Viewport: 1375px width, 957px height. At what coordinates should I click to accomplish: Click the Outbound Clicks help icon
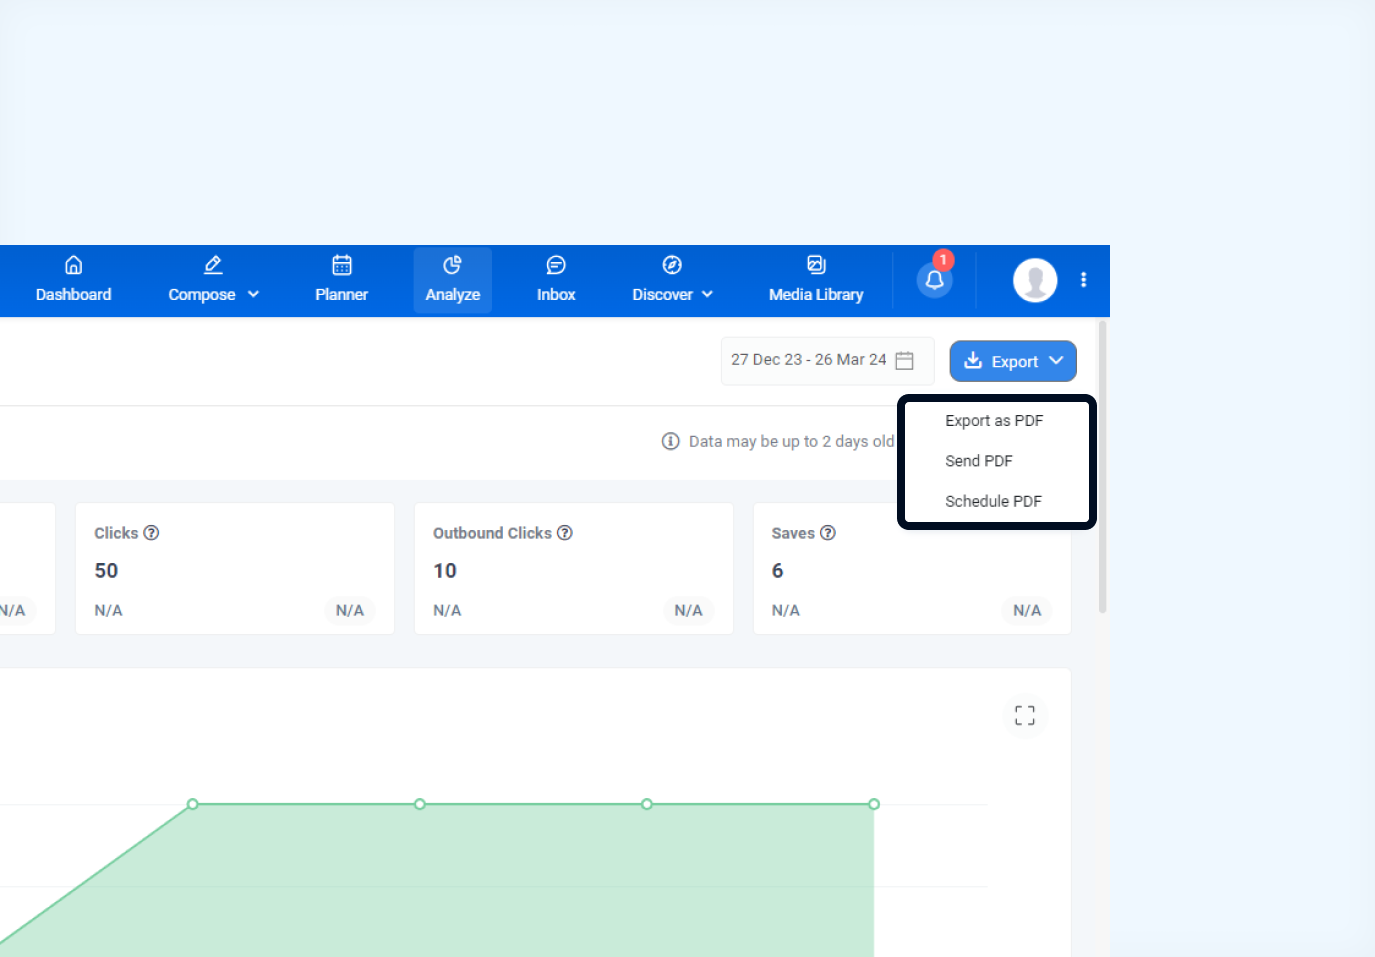565,533
